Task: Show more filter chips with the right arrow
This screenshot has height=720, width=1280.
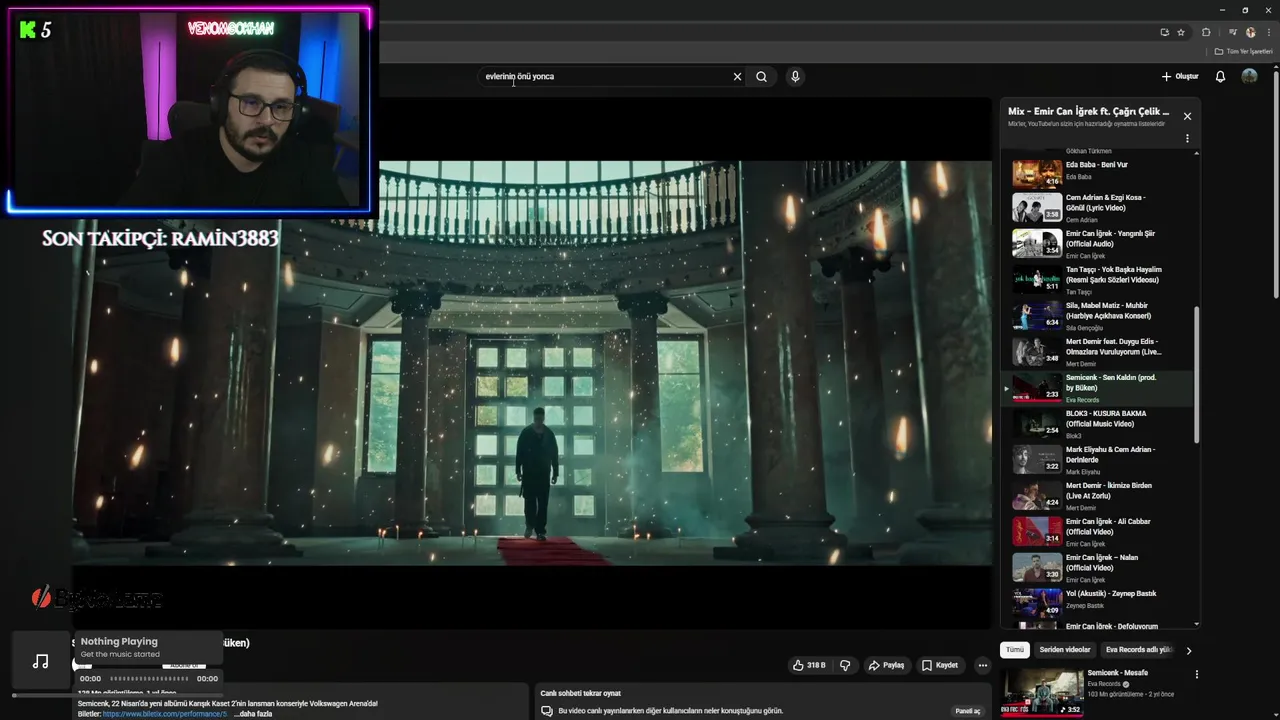Action: pyautogui.click(x=1189, y=650)
